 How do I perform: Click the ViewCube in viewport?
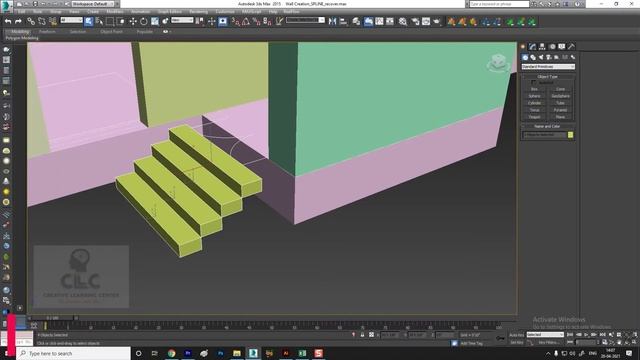(498, 62)
